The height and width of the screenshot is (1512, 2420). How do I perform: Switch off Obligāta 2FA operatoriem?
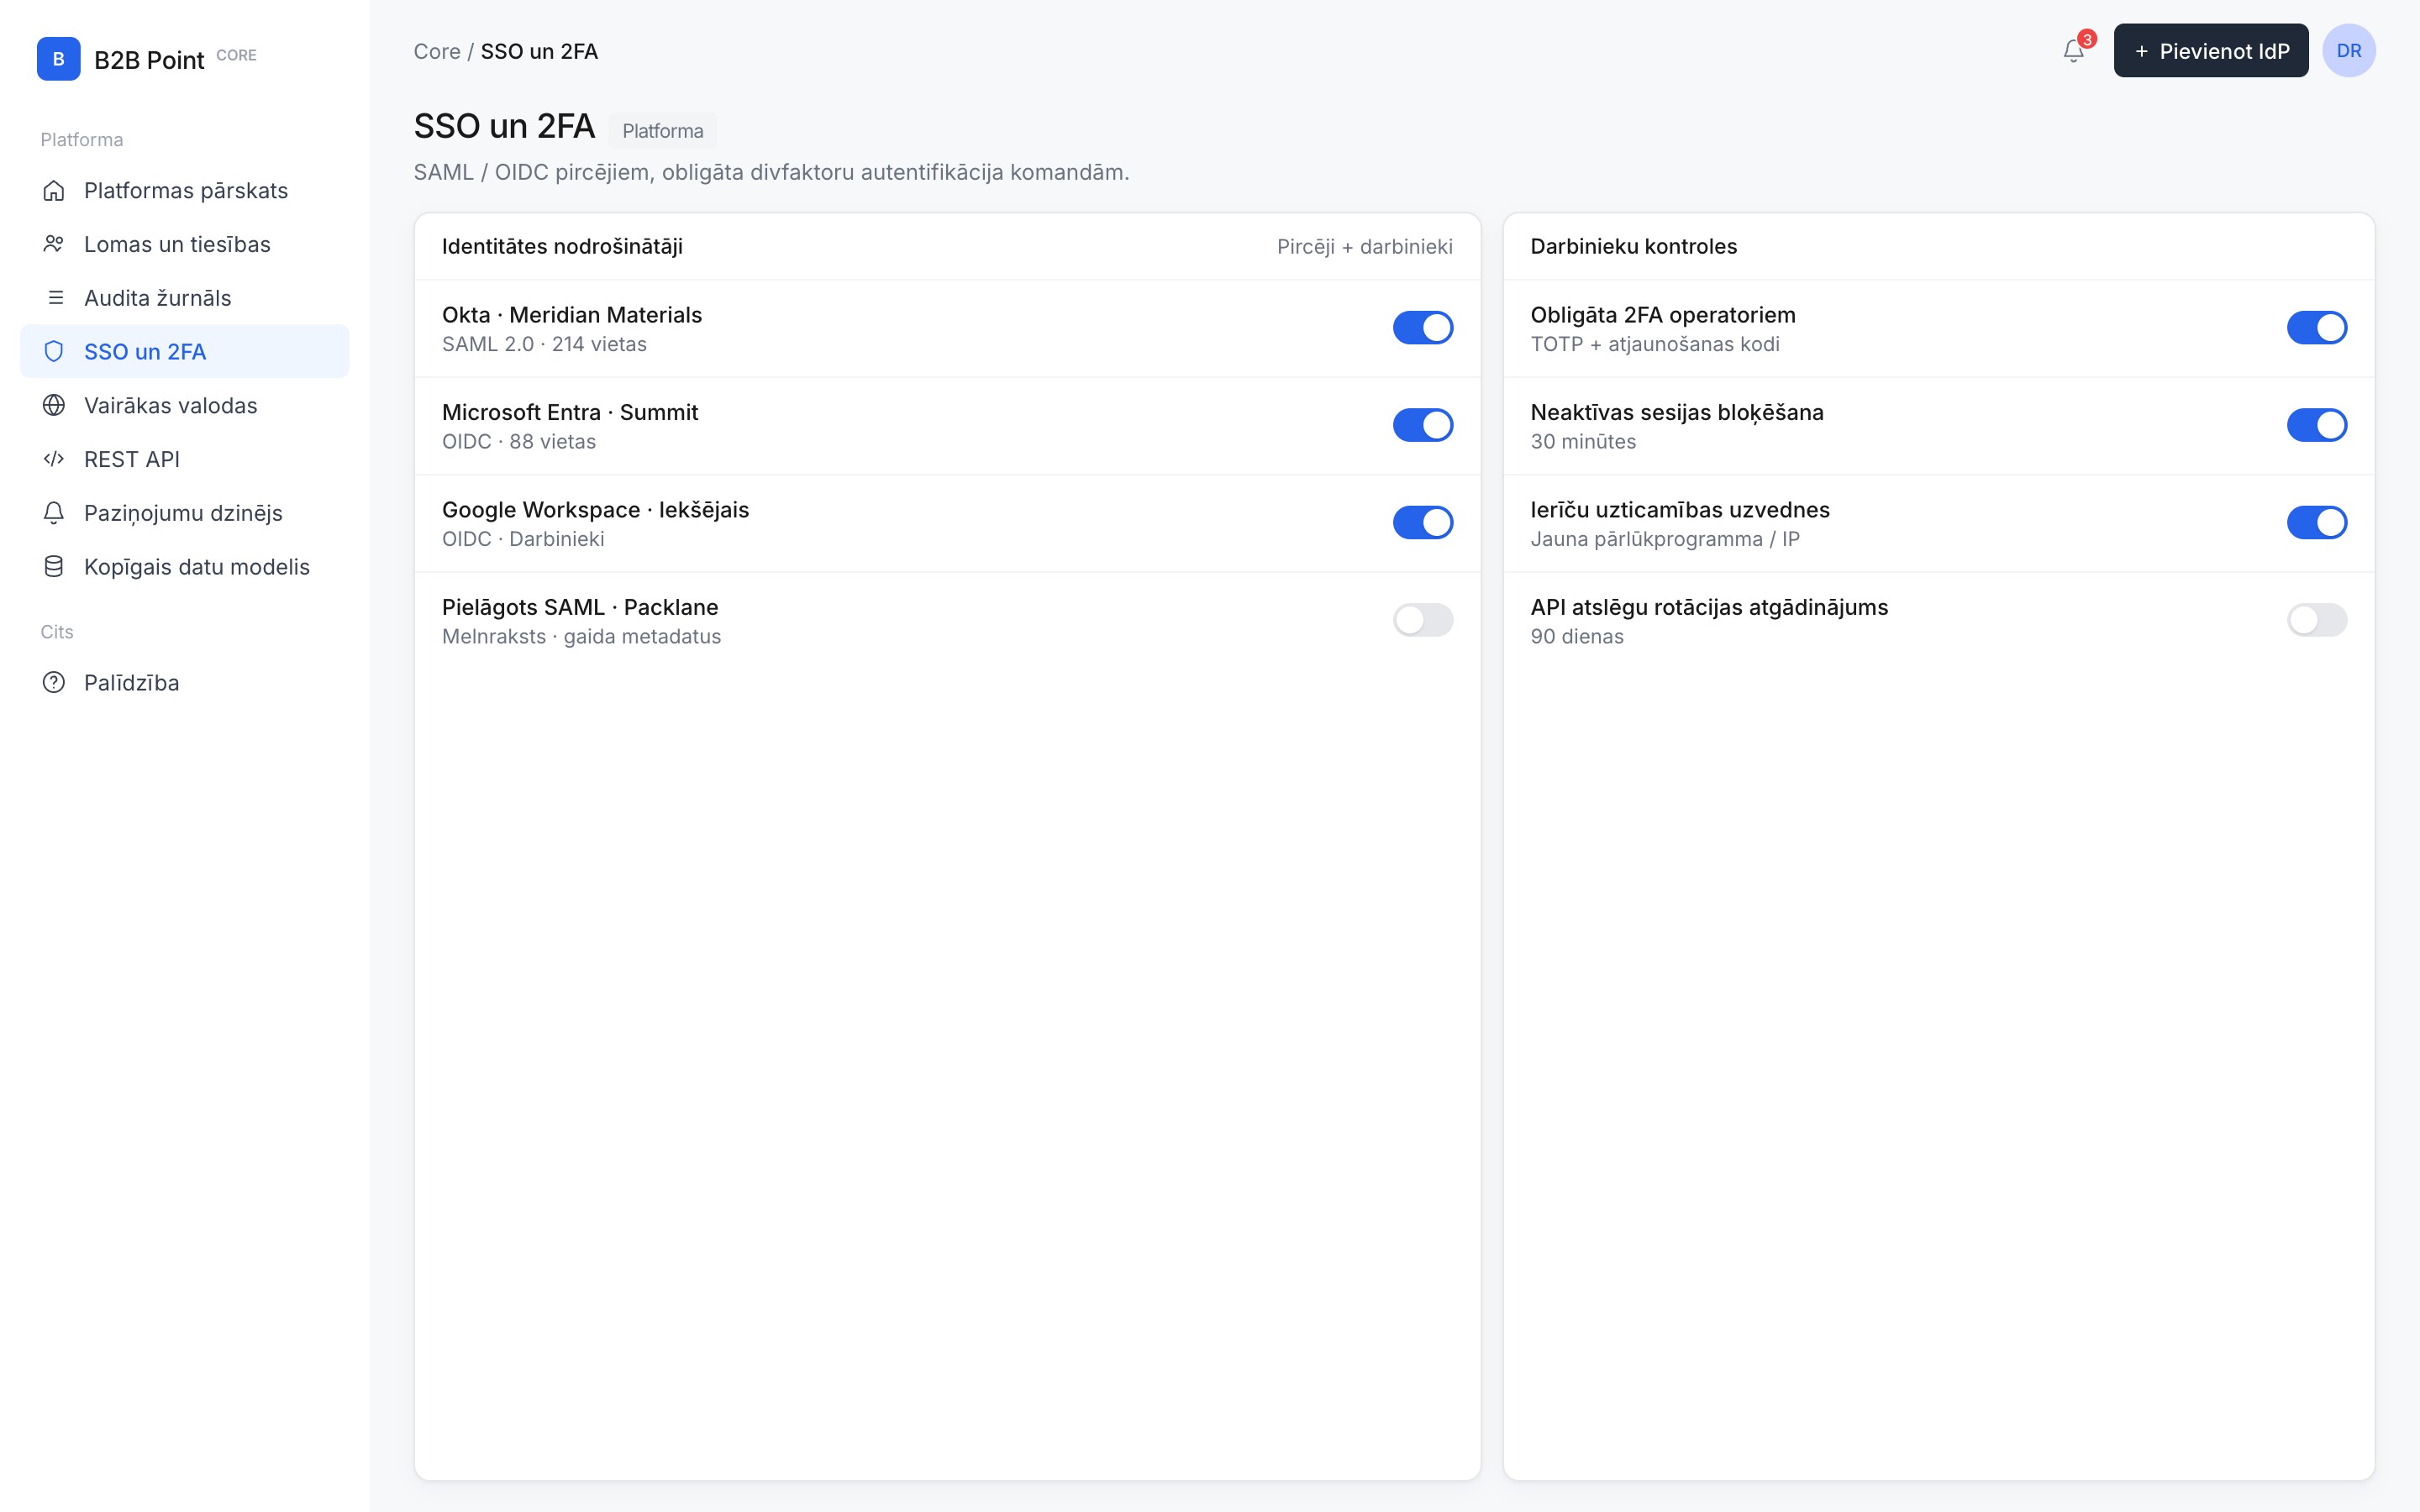click(2316, 328)
